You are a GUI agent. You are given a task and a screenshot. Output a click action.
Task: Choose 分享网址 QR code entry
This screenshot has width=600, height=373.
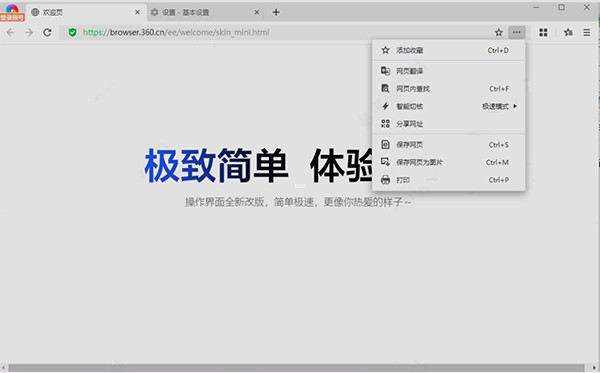click(448, 124)
